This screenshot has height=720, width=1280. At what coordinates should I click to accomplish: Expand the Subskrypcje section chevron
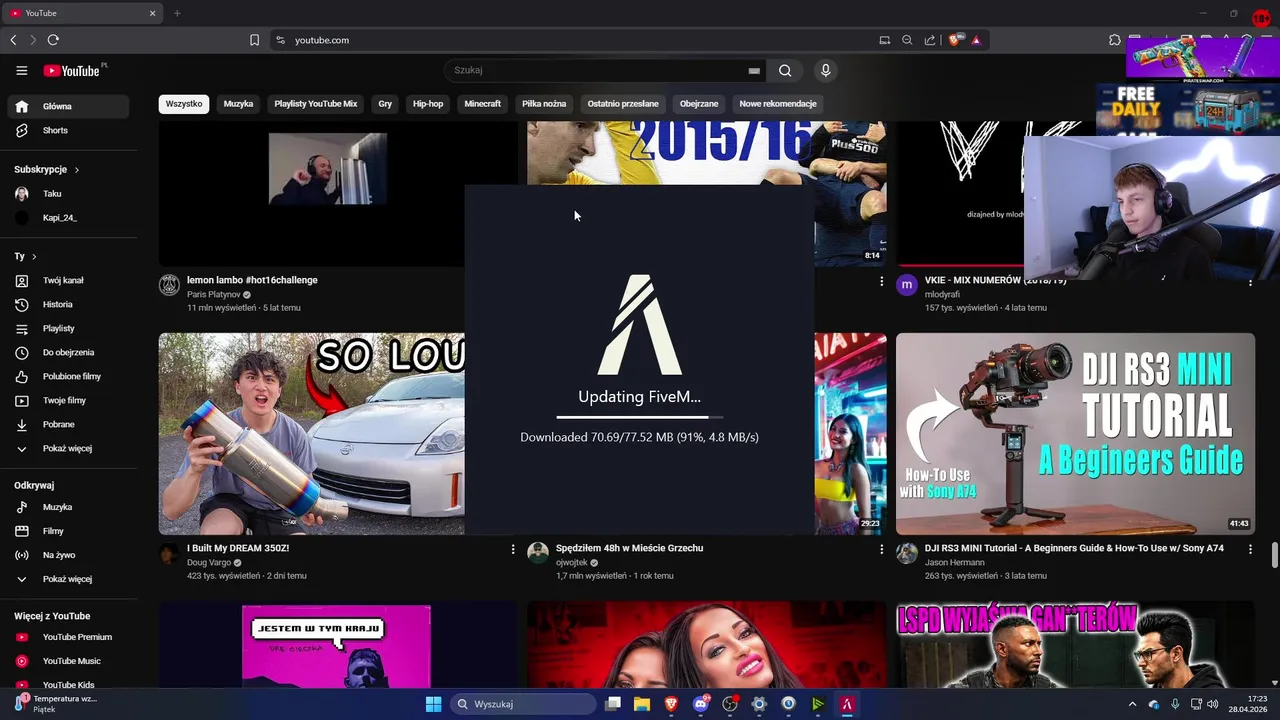pyautogui.click(x=76, y=169)
